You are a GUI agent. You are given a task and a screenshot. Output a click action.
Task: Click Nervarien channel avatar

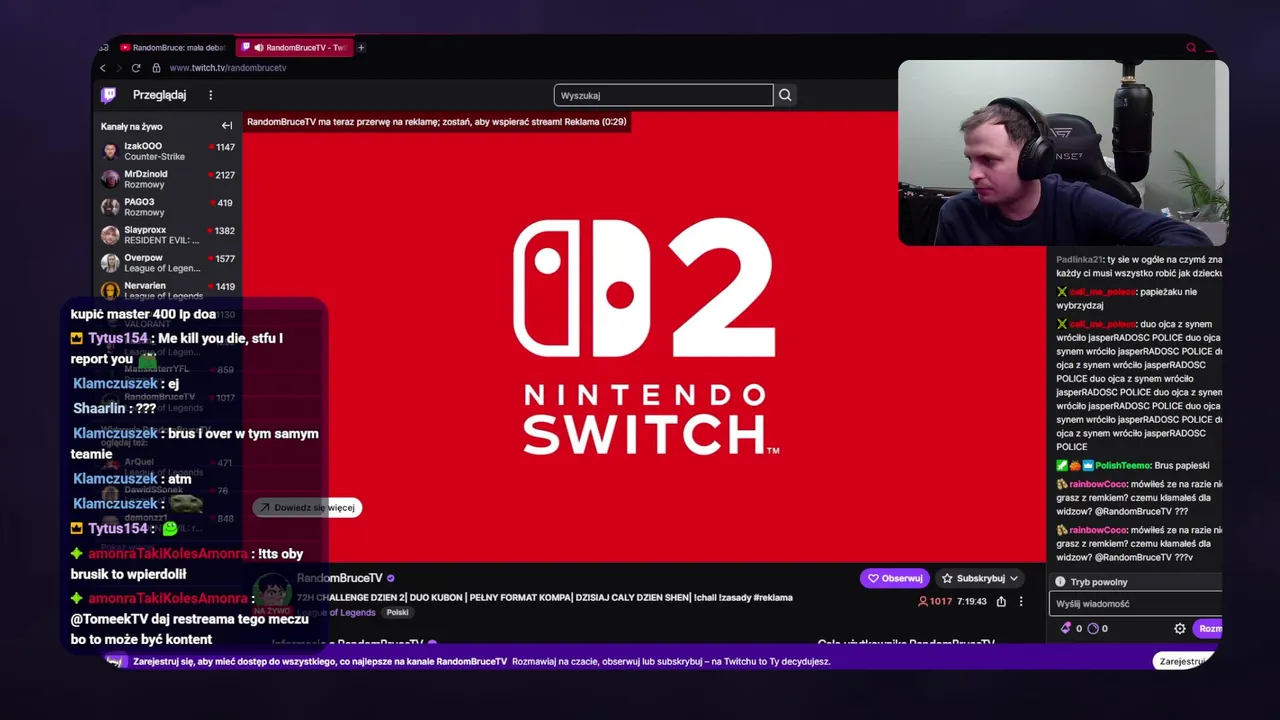pos(110,290)
